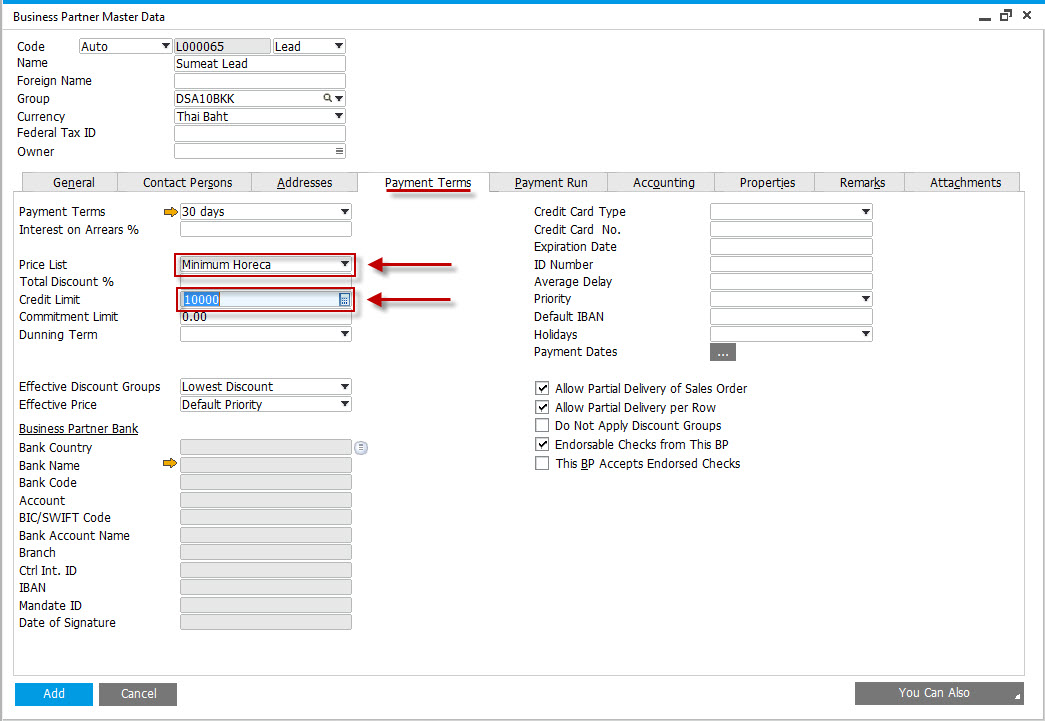This screenshot has width=1045, height=721.
Task: Switch to the Accounting tab
Action: (664, 183)
